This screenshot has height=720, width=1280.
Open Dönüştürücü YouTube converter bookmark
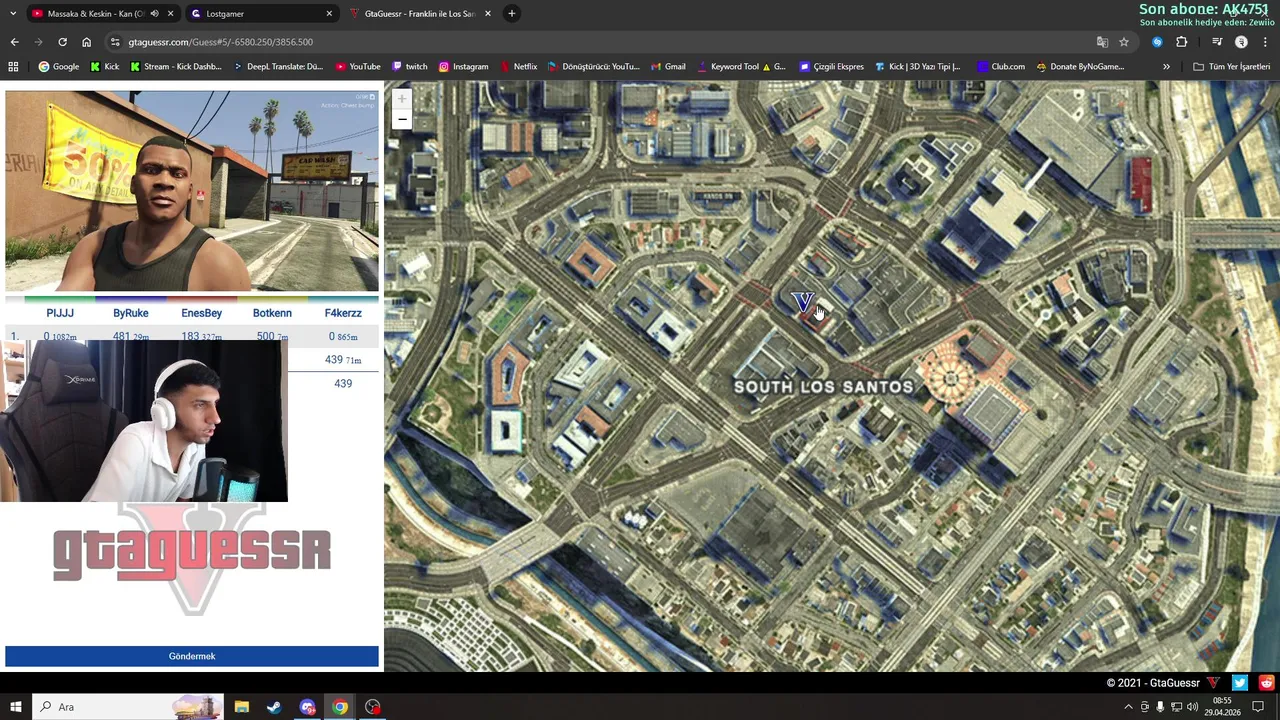pos(594,67)
